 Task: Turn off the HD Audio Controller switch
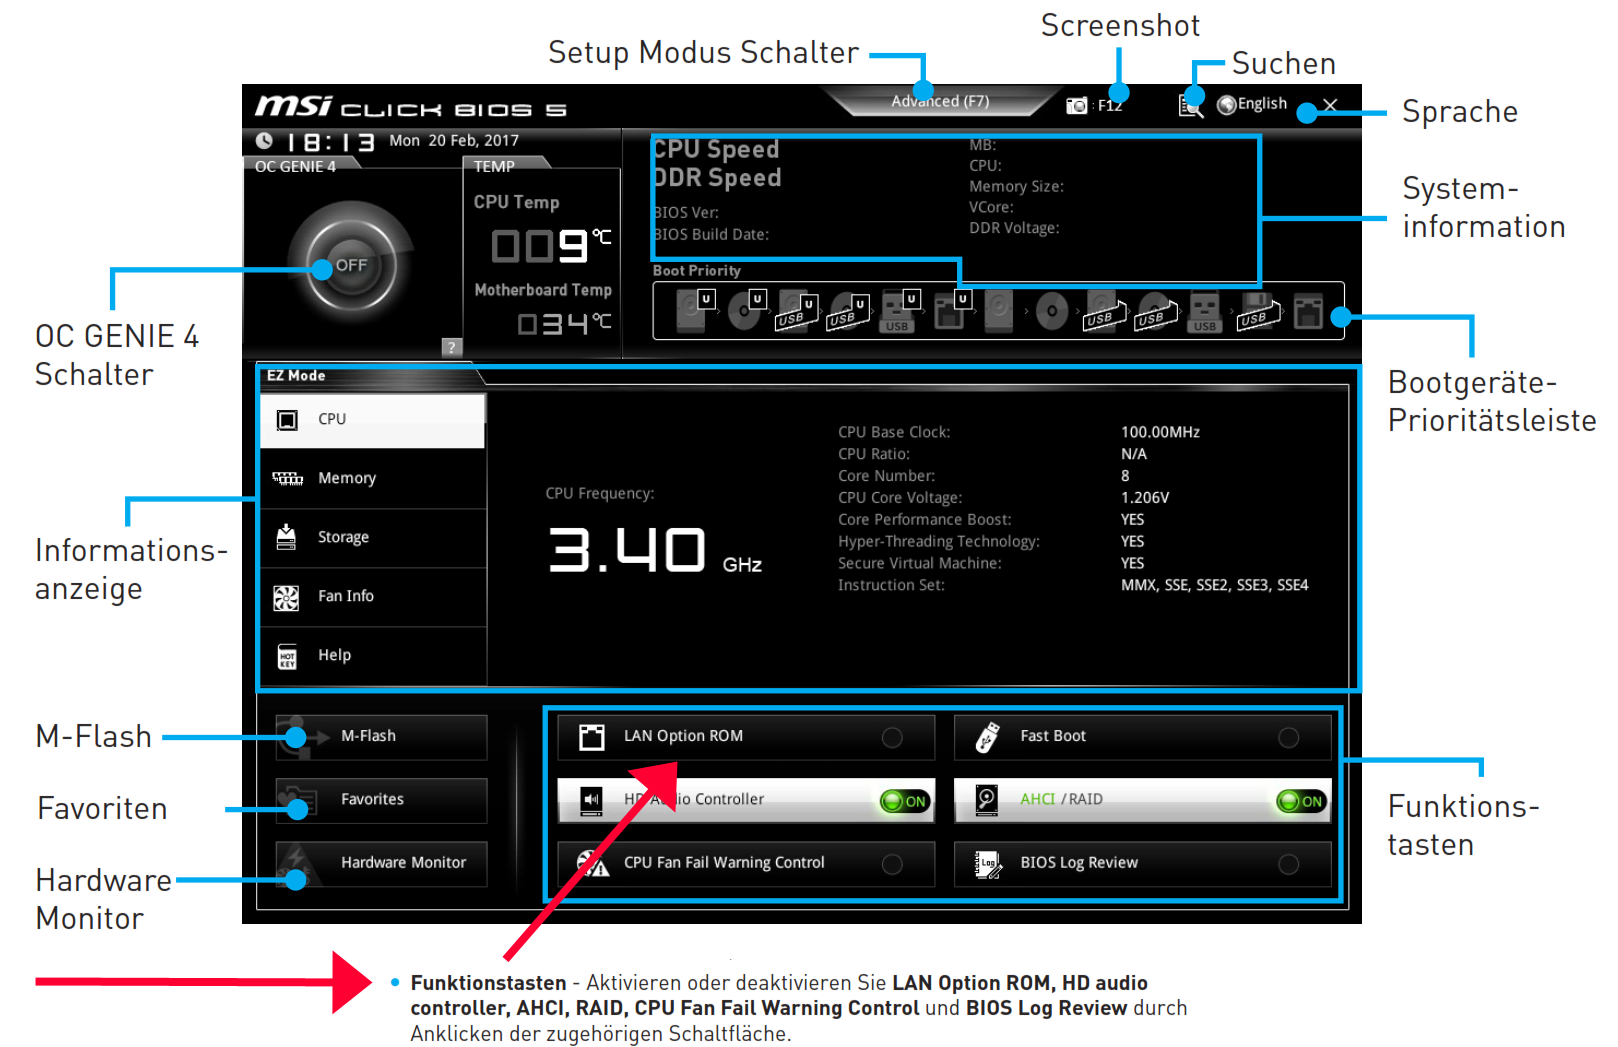[905, 801]
